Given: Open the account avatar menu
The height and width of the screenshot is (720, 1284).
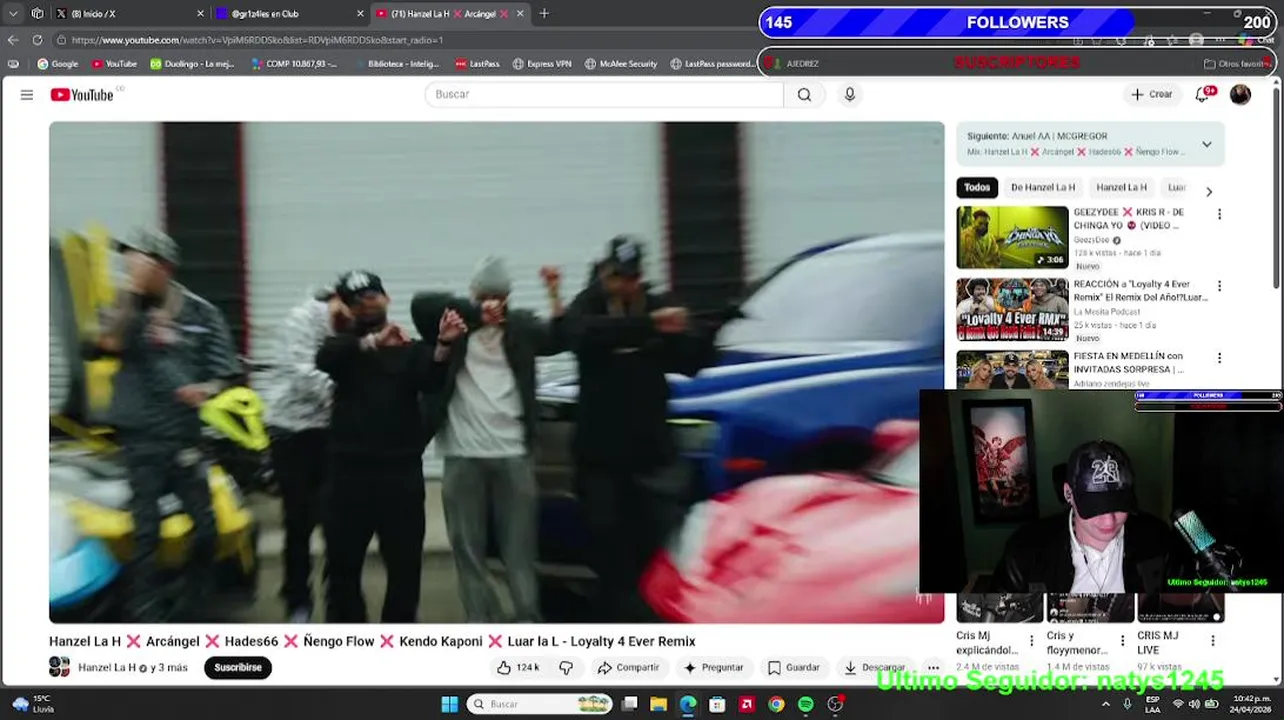Looking at the screenshot, I should coord(1240,95).
